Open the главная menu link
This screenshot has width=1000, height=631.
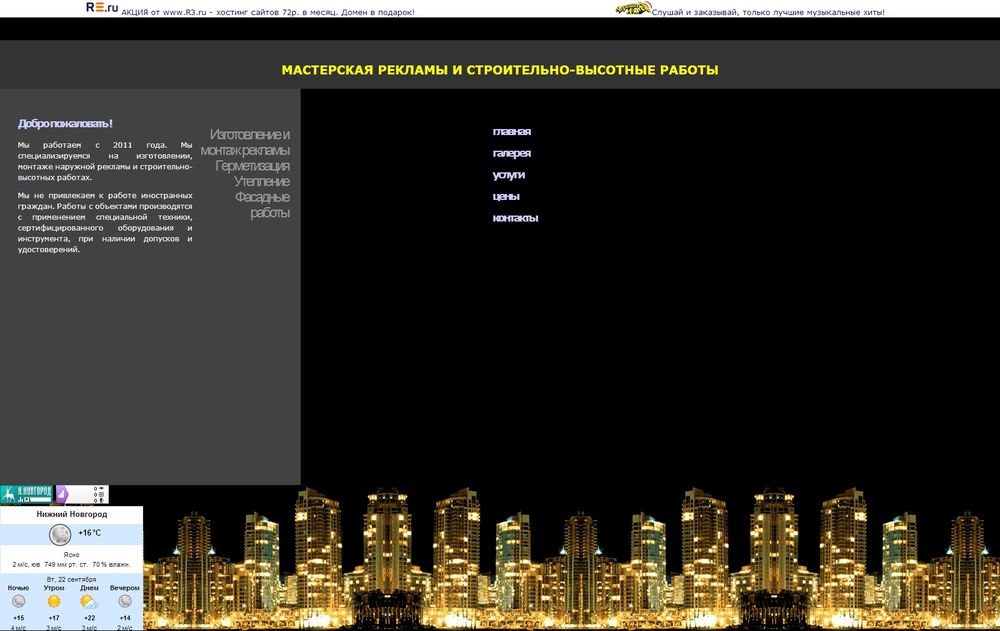[x=511, y=131]
